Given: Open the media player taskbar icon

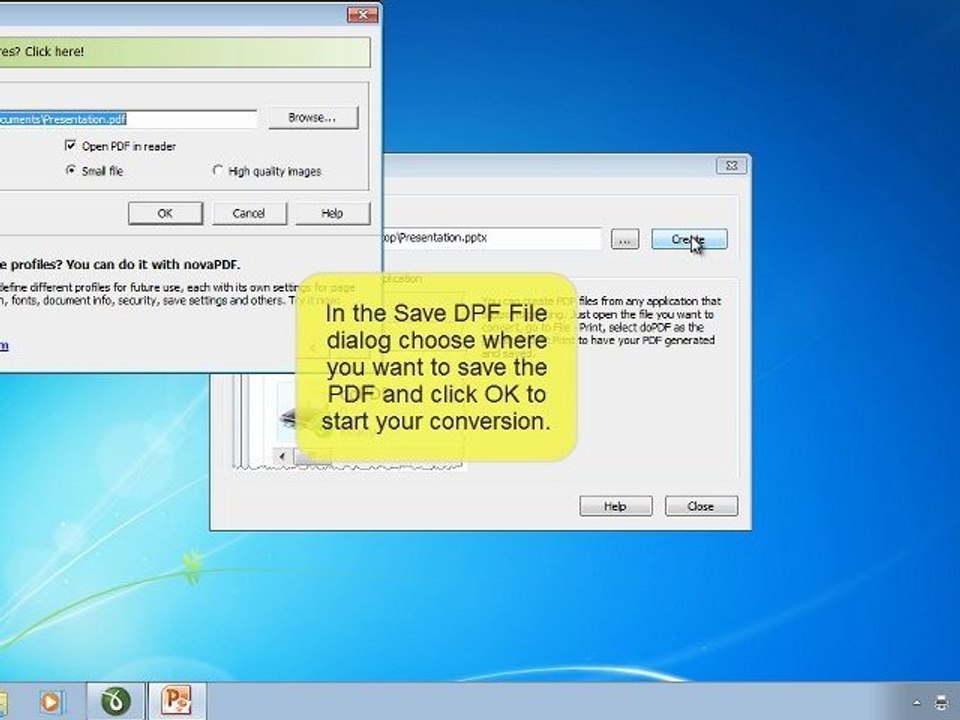Looking at the screenshot, I should point(51,702).
